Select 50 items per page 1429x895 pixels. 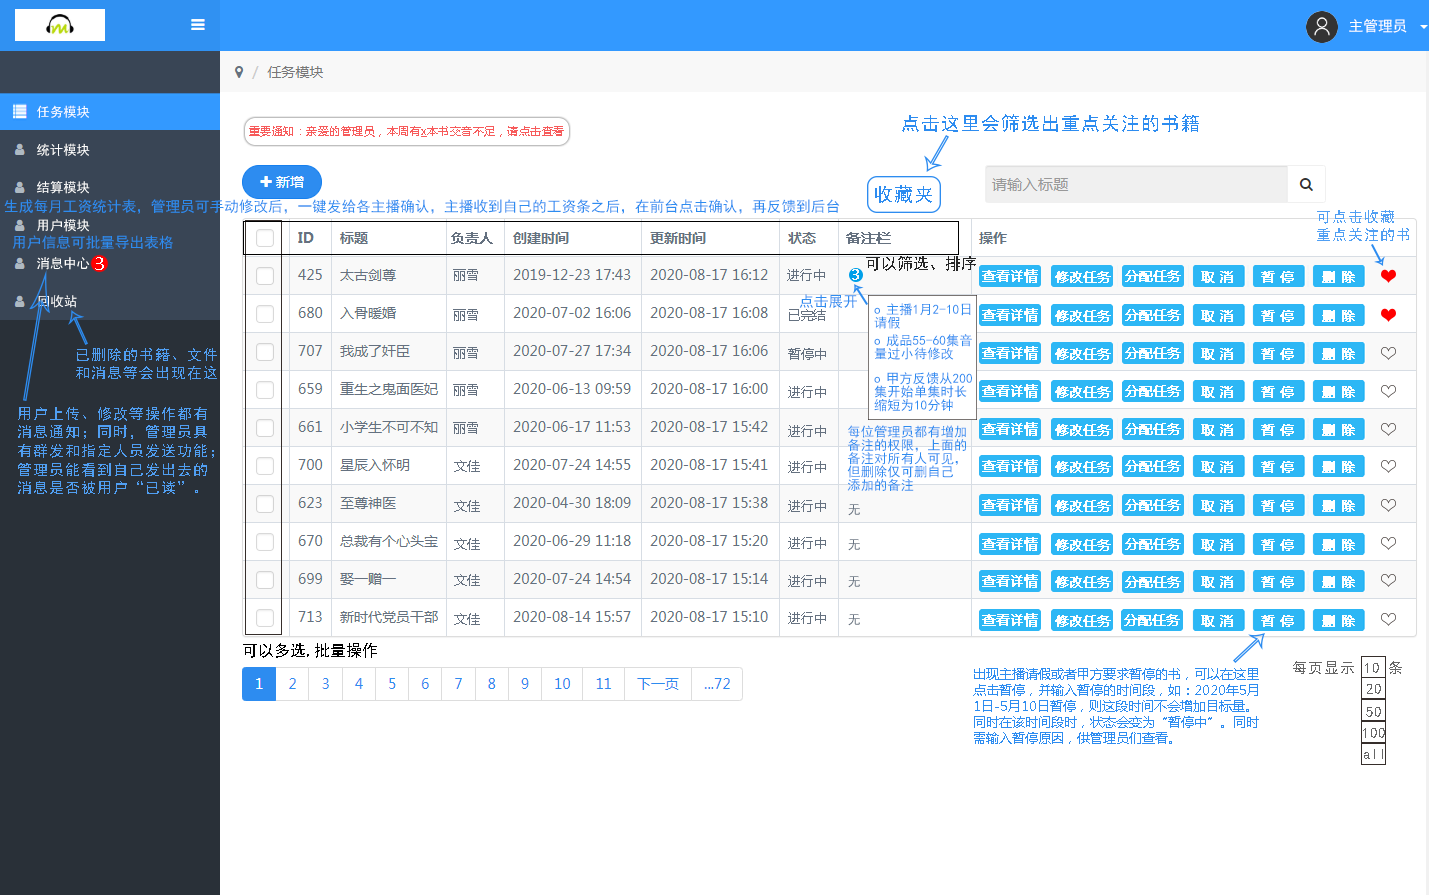(x=1373, y=711)
